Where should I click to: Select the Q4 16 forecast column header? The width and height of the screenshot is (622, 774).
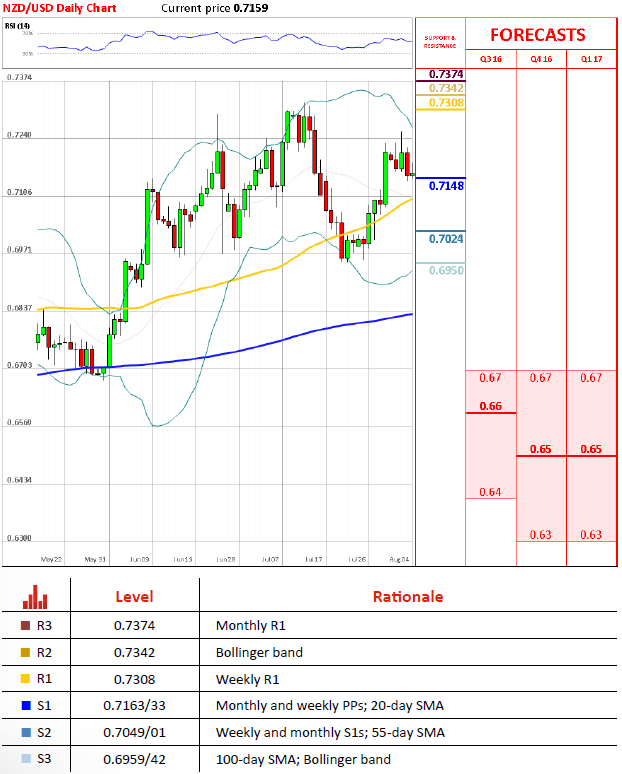point(540,60)
